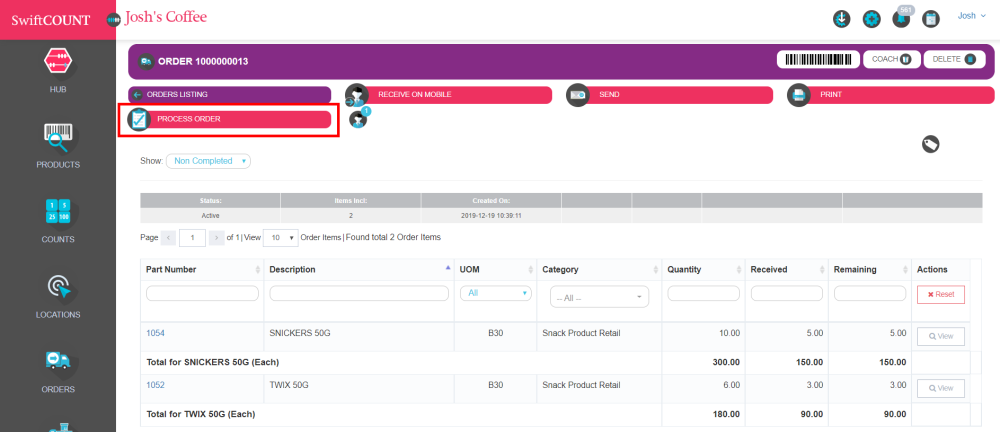Go to Products in the sidebar
The width and height of the screenshot is (1000, 432).
coord(58,144)
